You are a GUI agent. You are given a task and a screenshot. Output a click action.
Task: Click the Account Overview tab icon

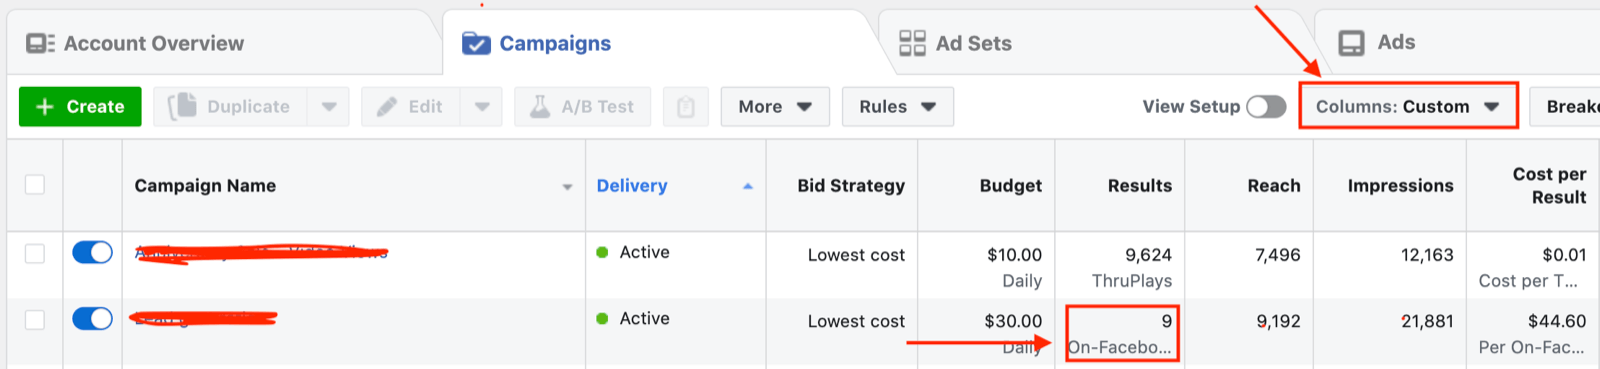(x=40, y=43)
